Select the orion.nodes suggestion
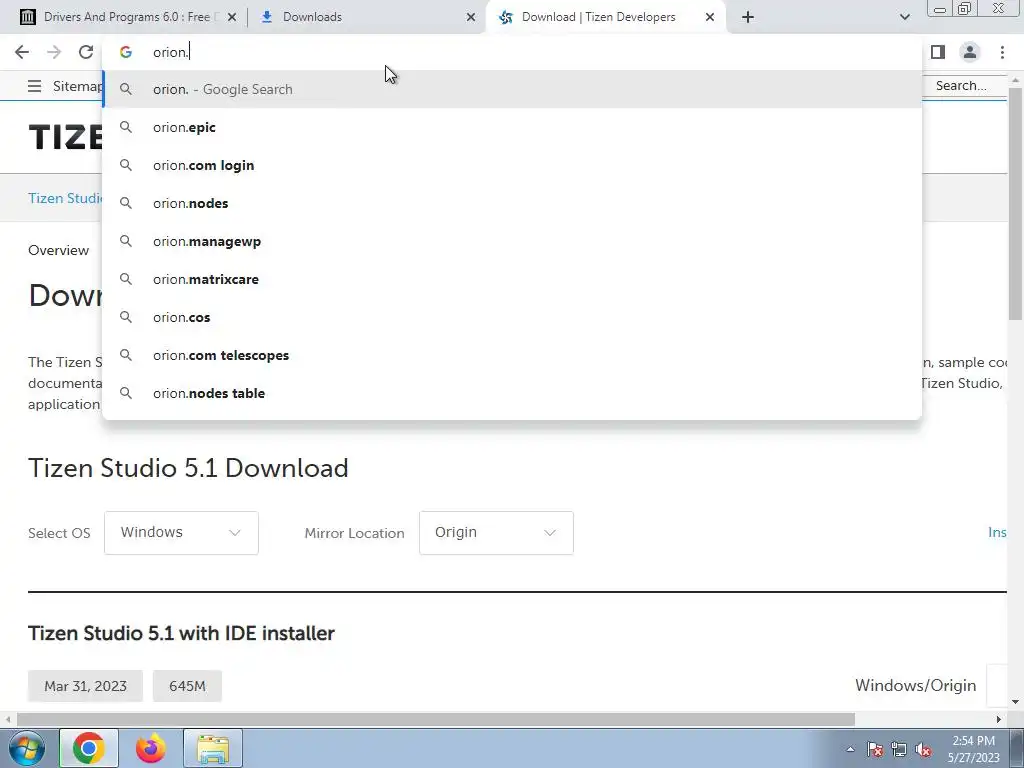Screen dimensions: 1024x768 point(512,203)
